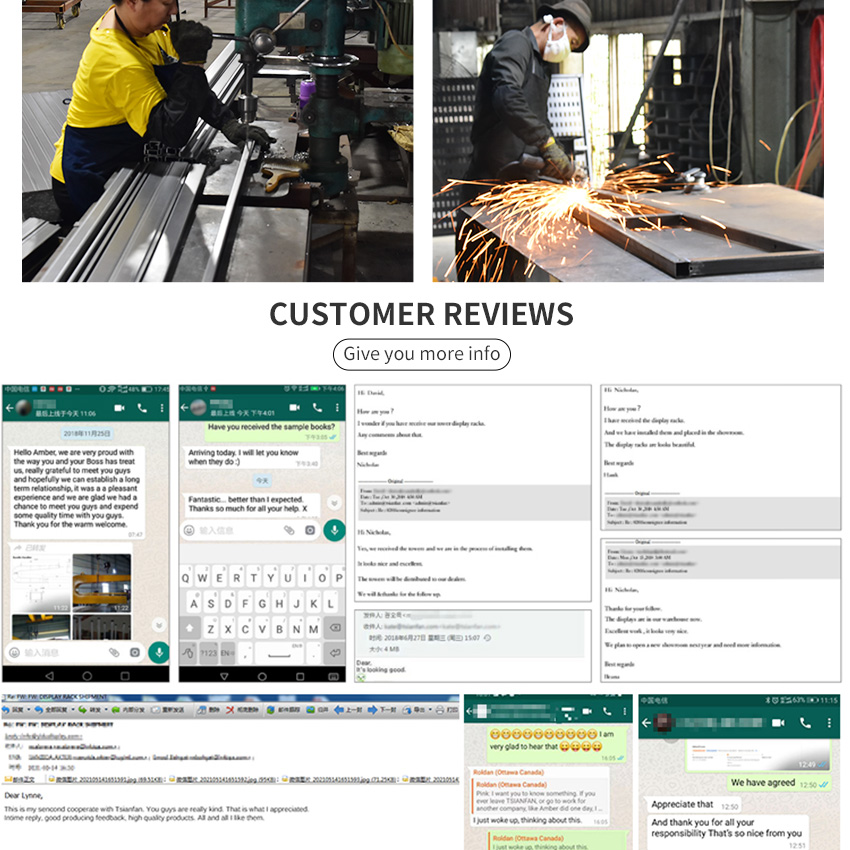Tap ?123 symbols key on keyboard
850x850 pixels.
tap(208, 653)
